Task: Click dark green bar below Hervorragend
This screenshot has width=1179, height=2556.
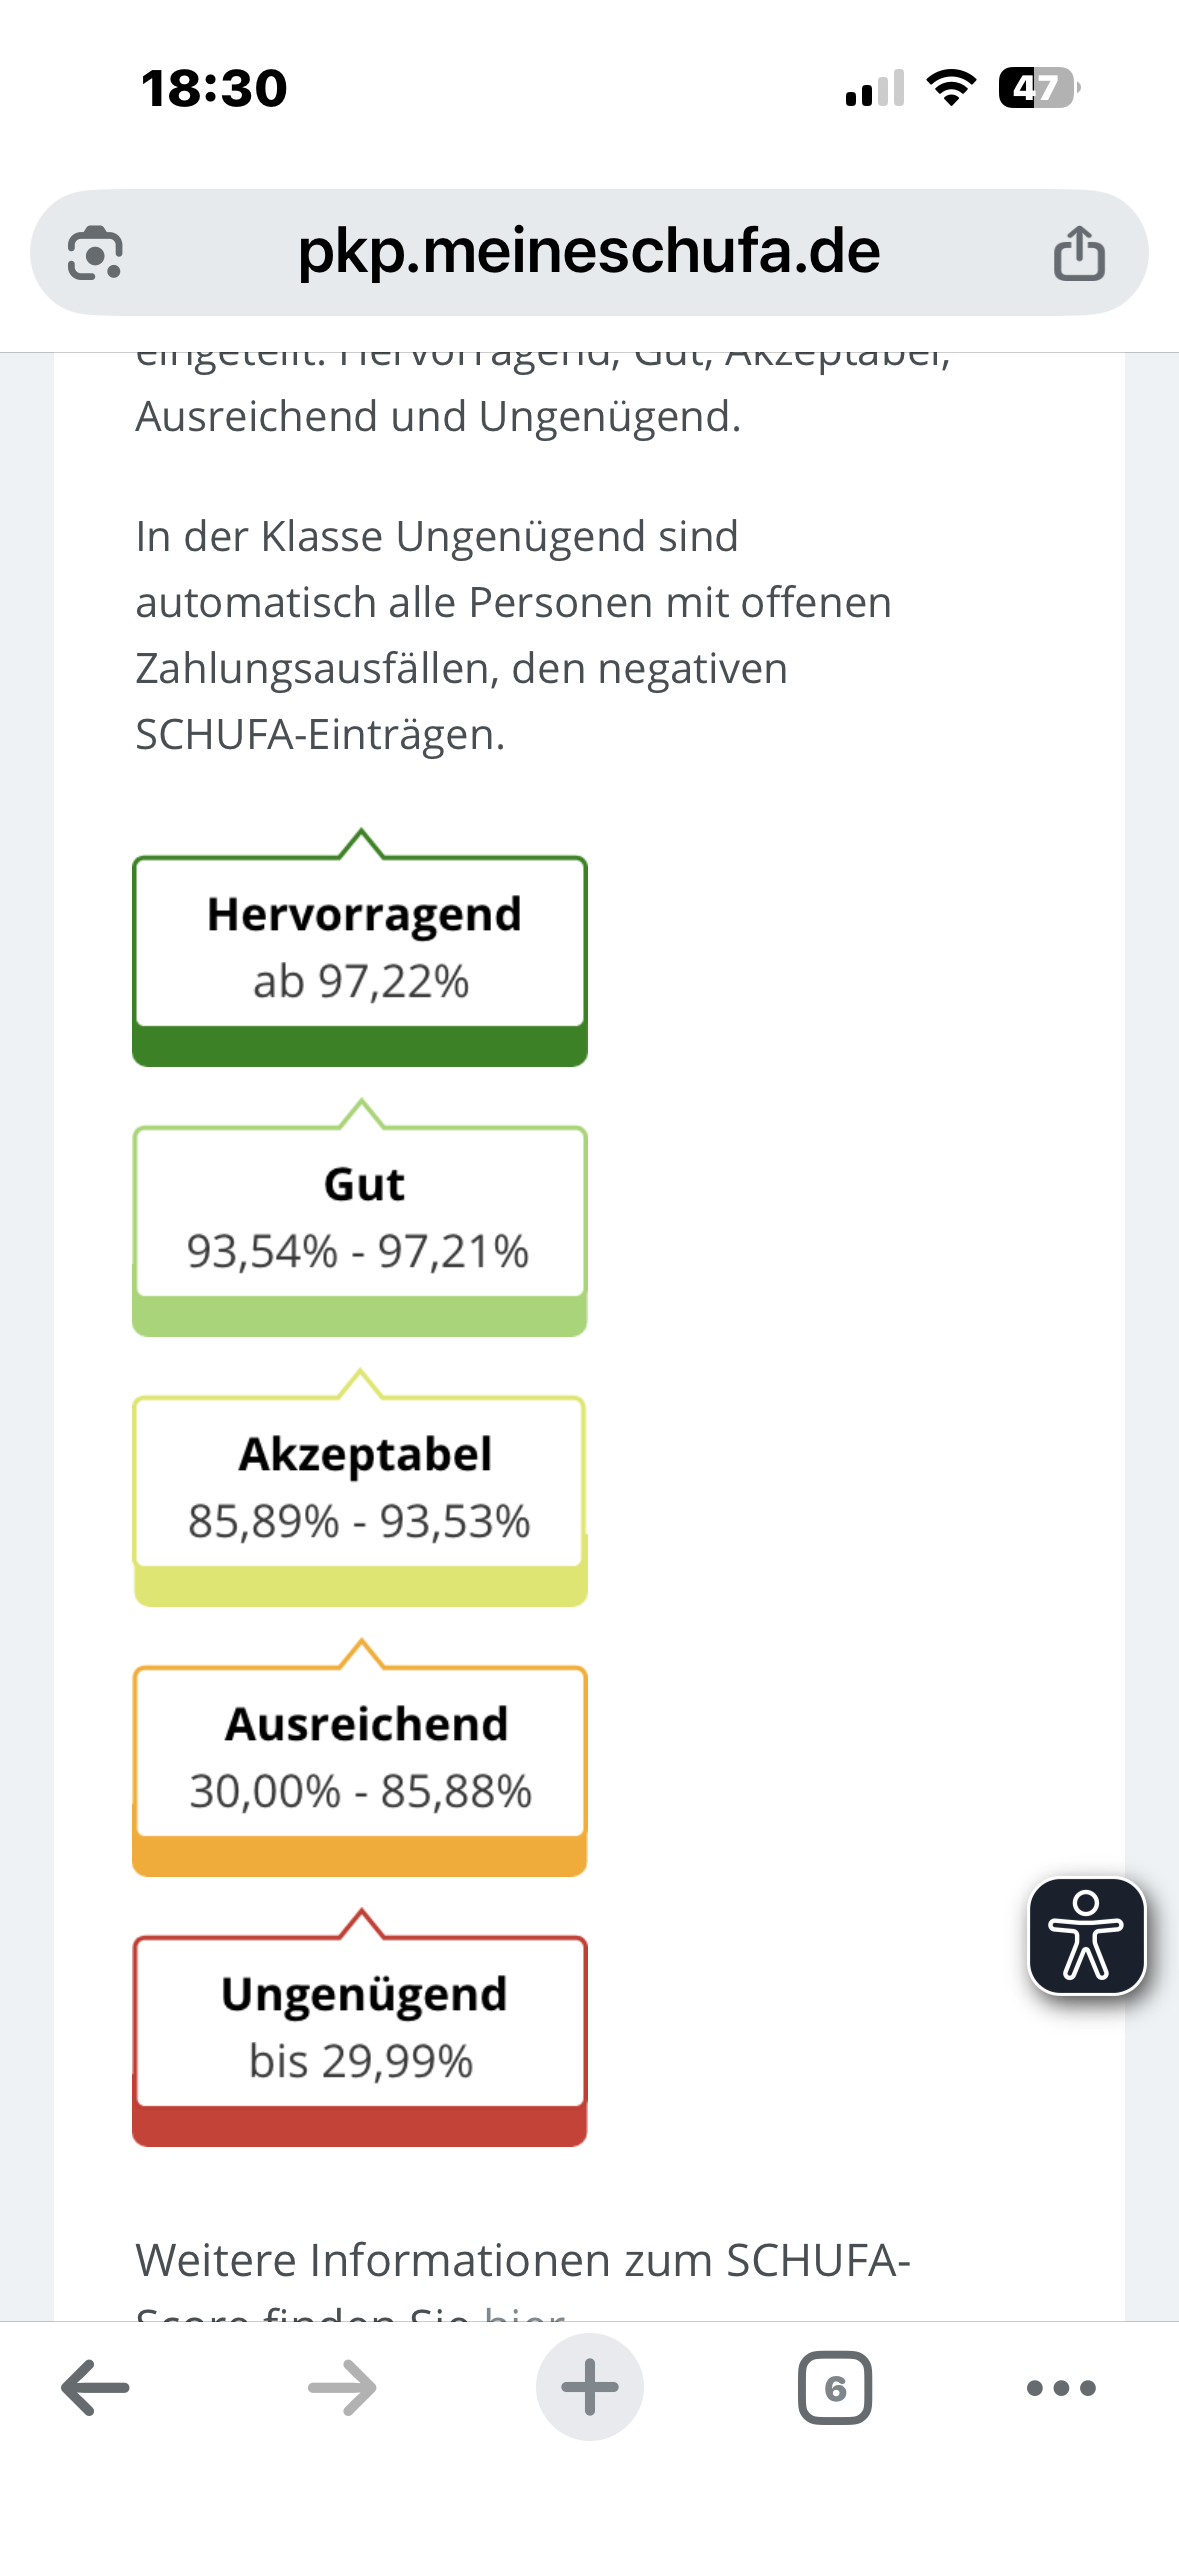Action: click(x=360, y=1046)
